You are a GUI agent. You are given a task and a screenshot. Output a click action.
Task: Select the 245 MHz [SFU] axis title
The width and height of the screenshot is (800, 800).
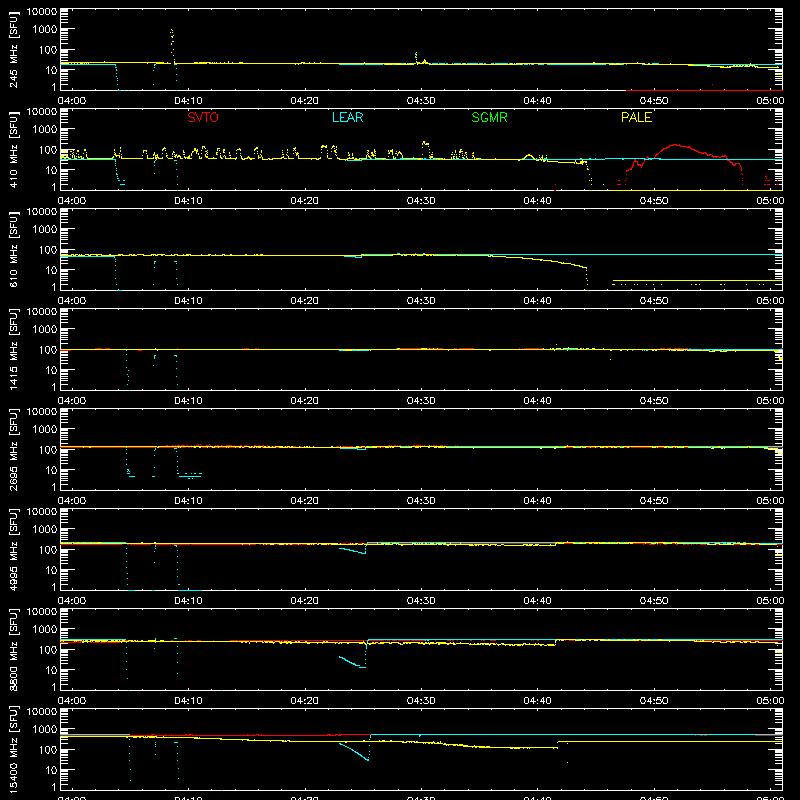click(13, 49)
